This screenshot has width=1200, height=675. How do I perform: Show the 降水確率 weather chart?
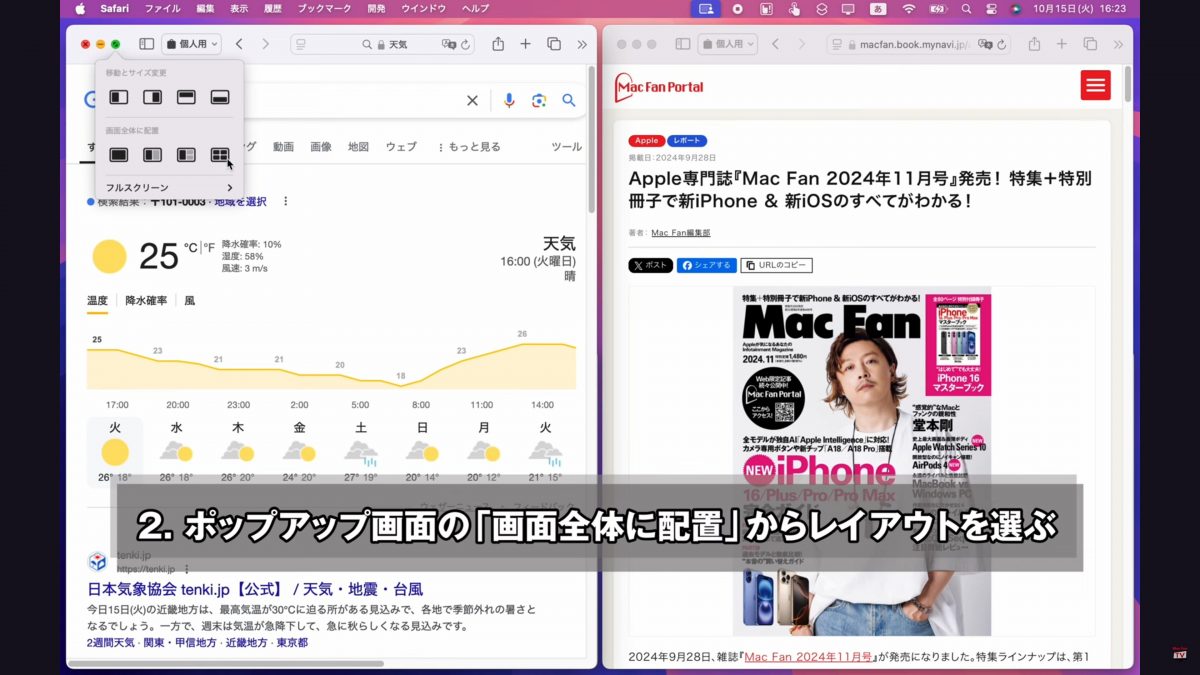coord(146,300)
